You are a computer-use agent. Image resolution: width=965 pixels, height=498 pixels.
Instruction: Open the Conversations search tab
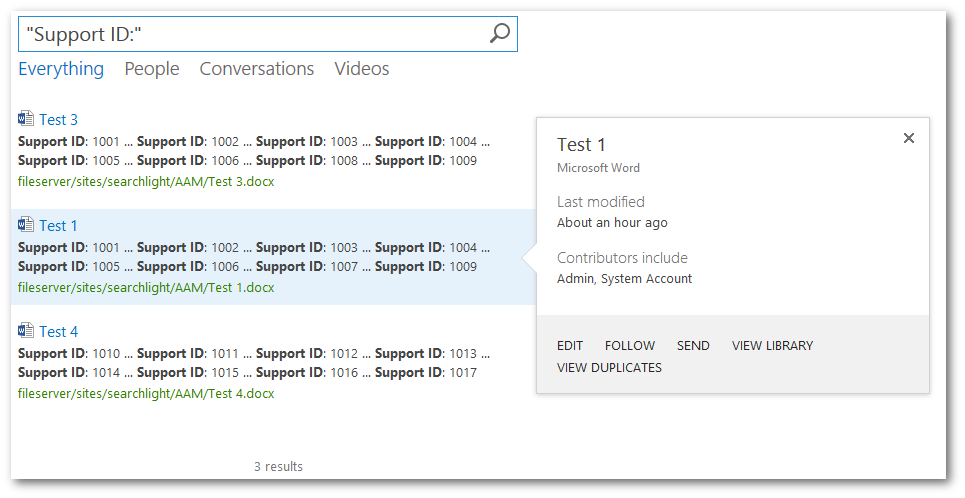coord(257,69)
